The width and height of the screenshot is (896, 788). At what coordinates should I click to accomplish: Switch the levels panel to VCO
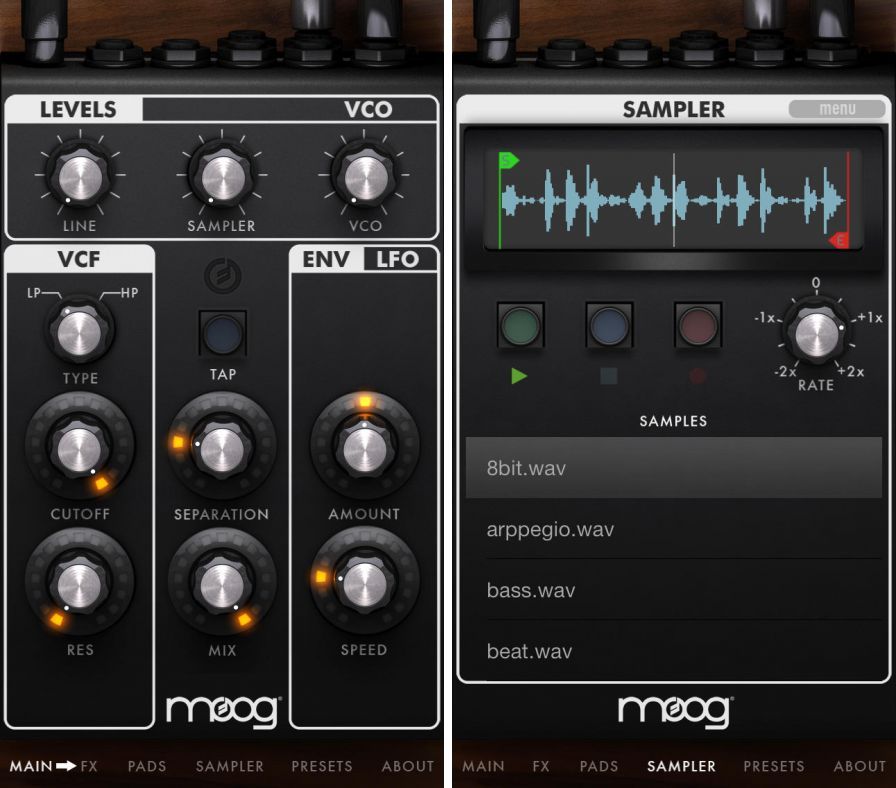pyautogui.click(x=367, y=110)
